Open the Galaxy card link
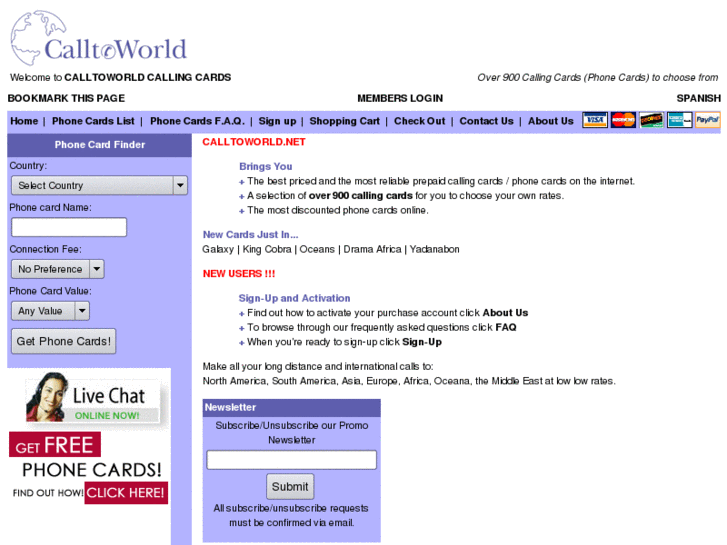727x545 pixels. click(218, 250)
